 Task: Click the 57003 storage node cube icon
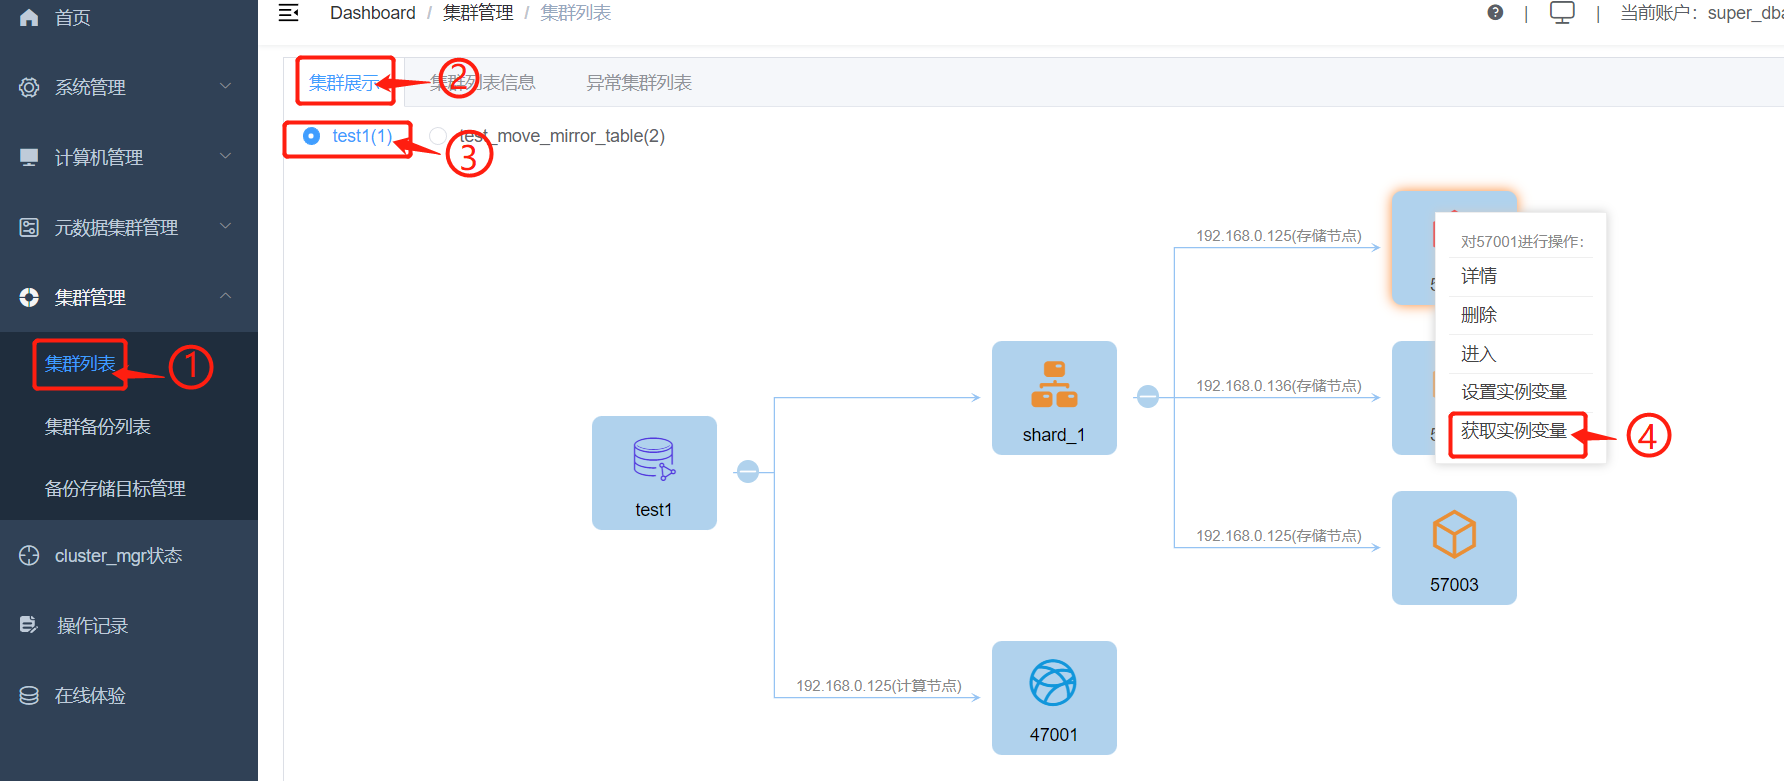pos(1454,535)
